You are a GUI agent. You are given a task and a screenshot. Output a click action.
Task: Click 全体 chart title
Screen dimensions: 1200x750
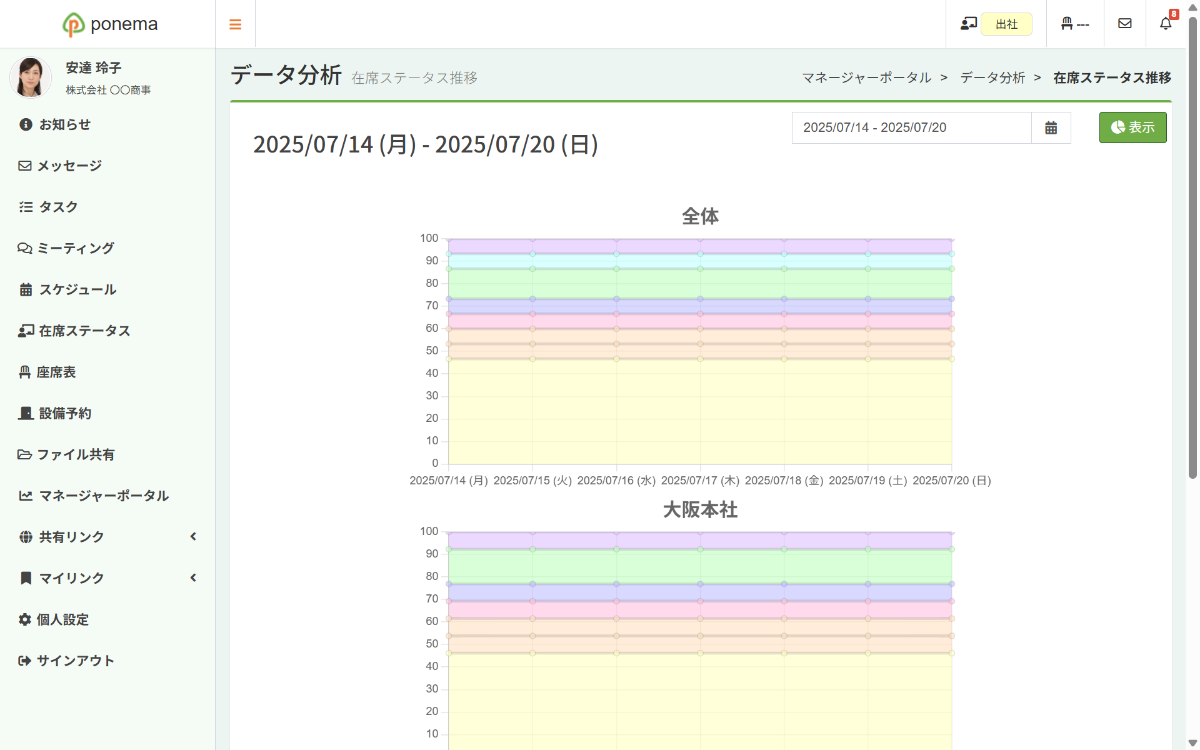point(700,216)
